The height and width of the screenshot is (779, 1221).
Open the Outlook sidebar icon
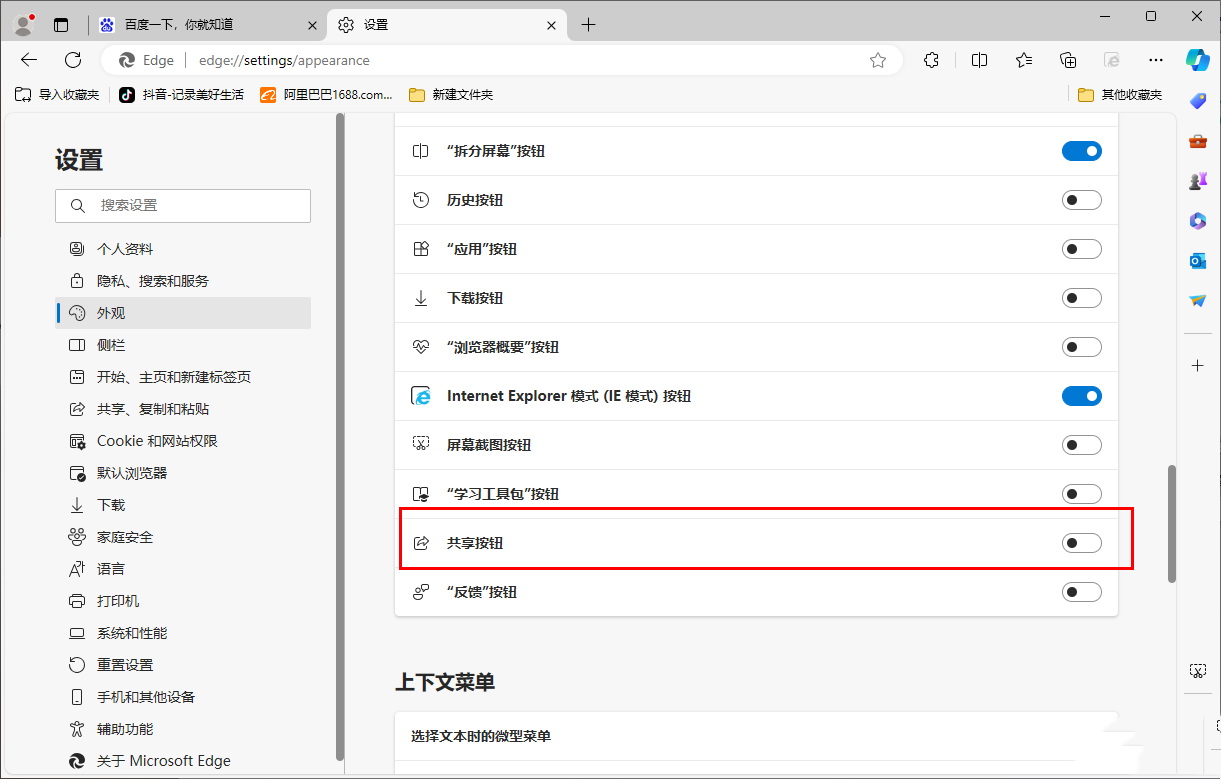click(x=1197, y=260)
